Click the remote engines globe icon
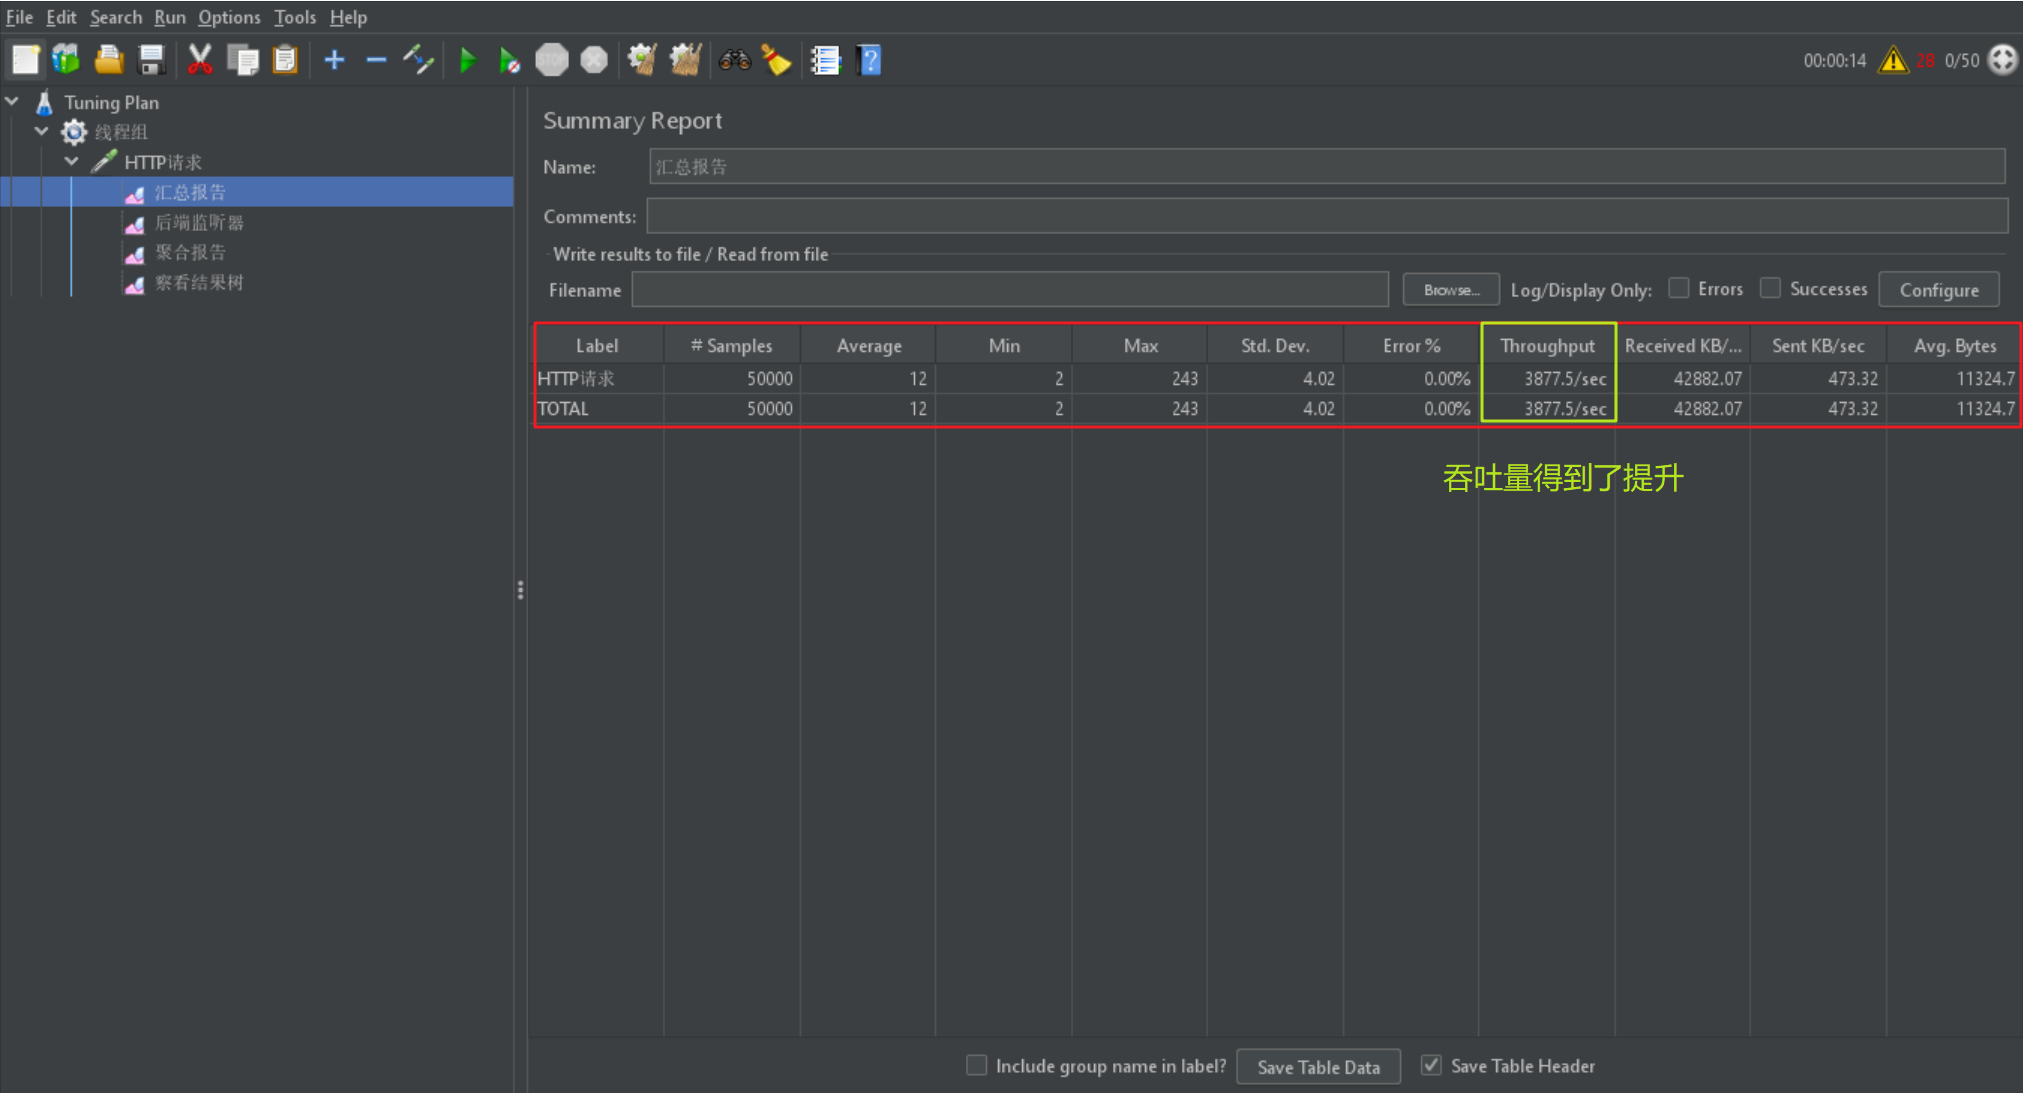Image resolution: width=2023 pixels, height=1093 pixels. click(x=2002, y=60)
